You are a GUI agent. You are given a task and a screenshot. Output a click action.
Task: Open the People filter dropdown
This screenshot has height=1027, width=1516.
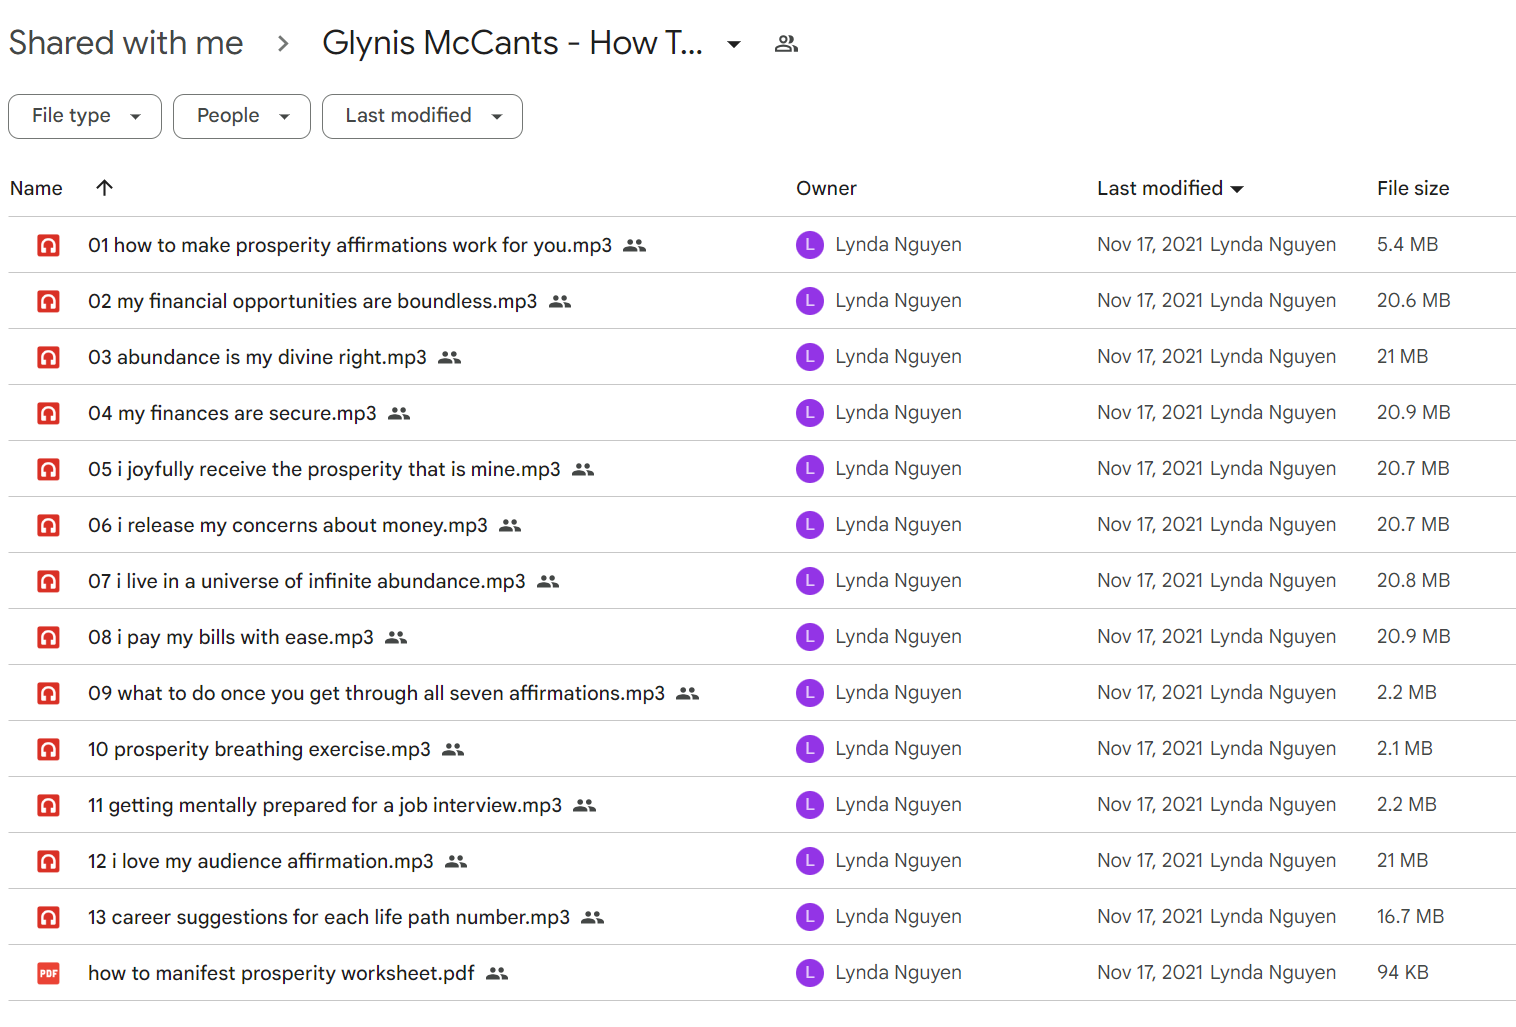coord(242,116)
